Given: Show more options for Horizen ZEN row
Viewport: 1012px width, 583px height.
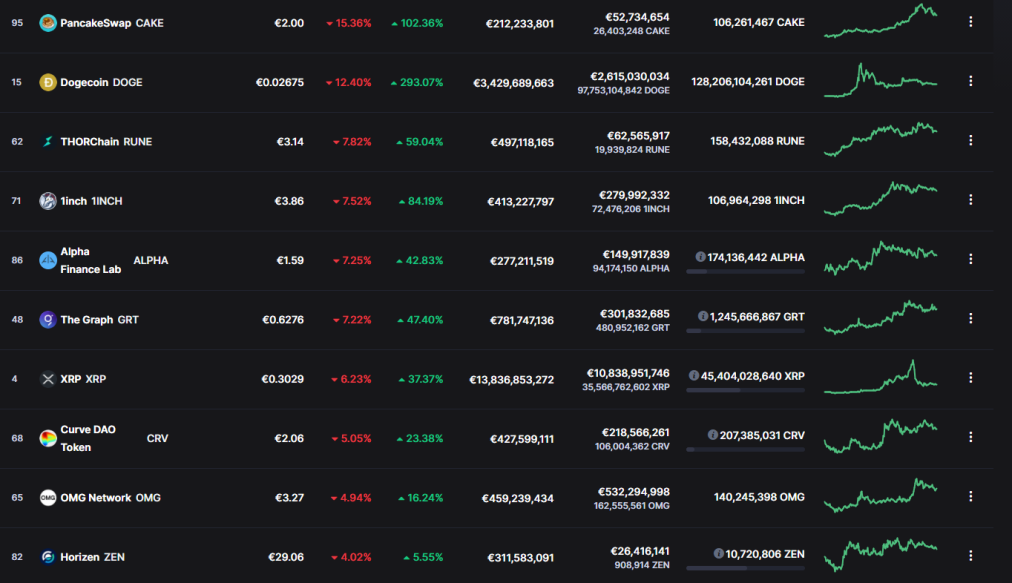Looking at the screenshot, I should (971, 556).
